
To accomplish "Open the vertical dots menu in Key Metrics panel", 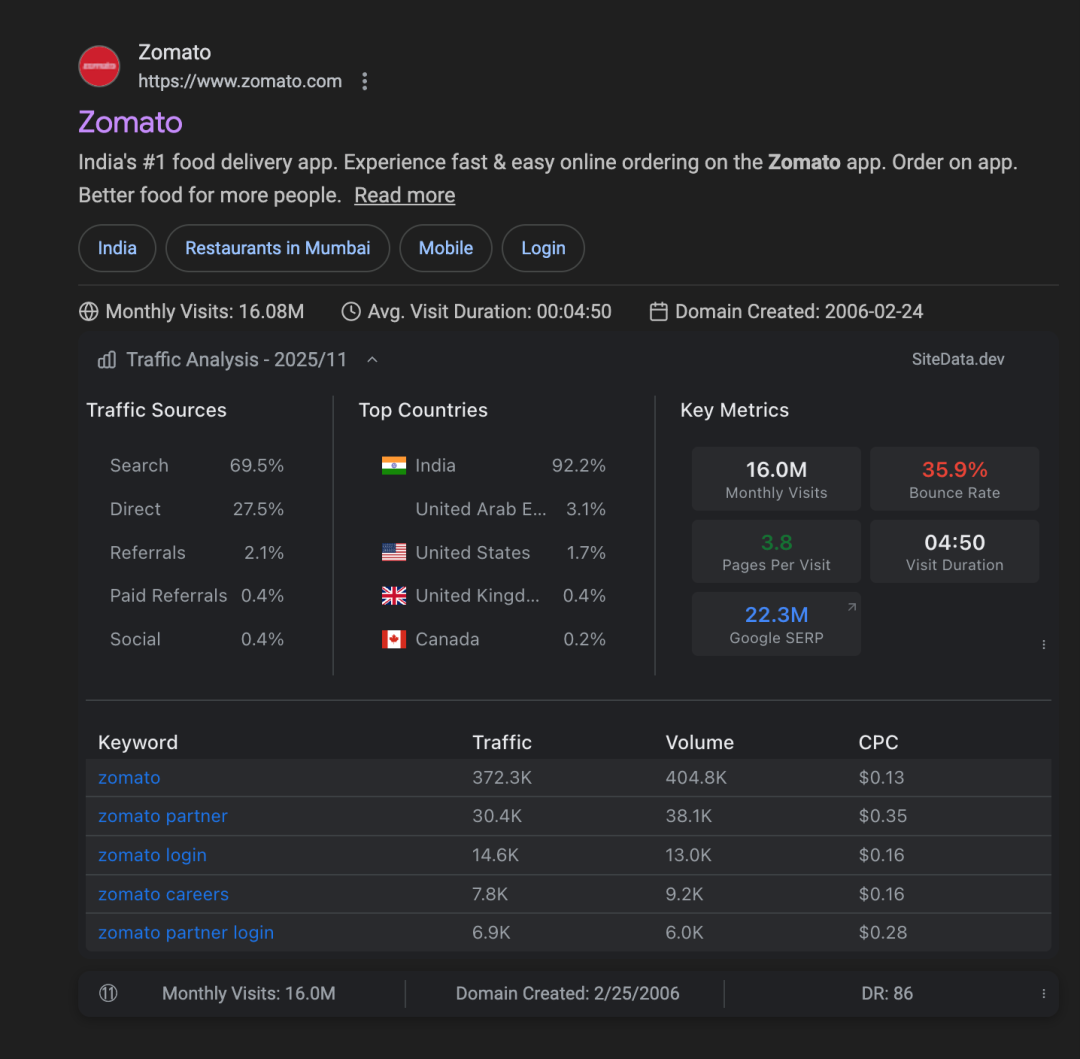I will point(1043,644).
